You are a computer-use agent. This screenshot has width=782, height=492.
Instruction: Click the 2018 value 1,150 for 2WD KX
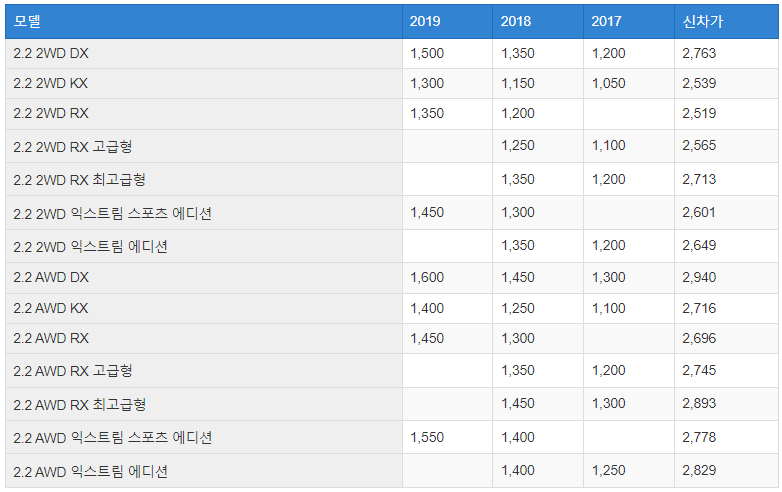(518, 83)
